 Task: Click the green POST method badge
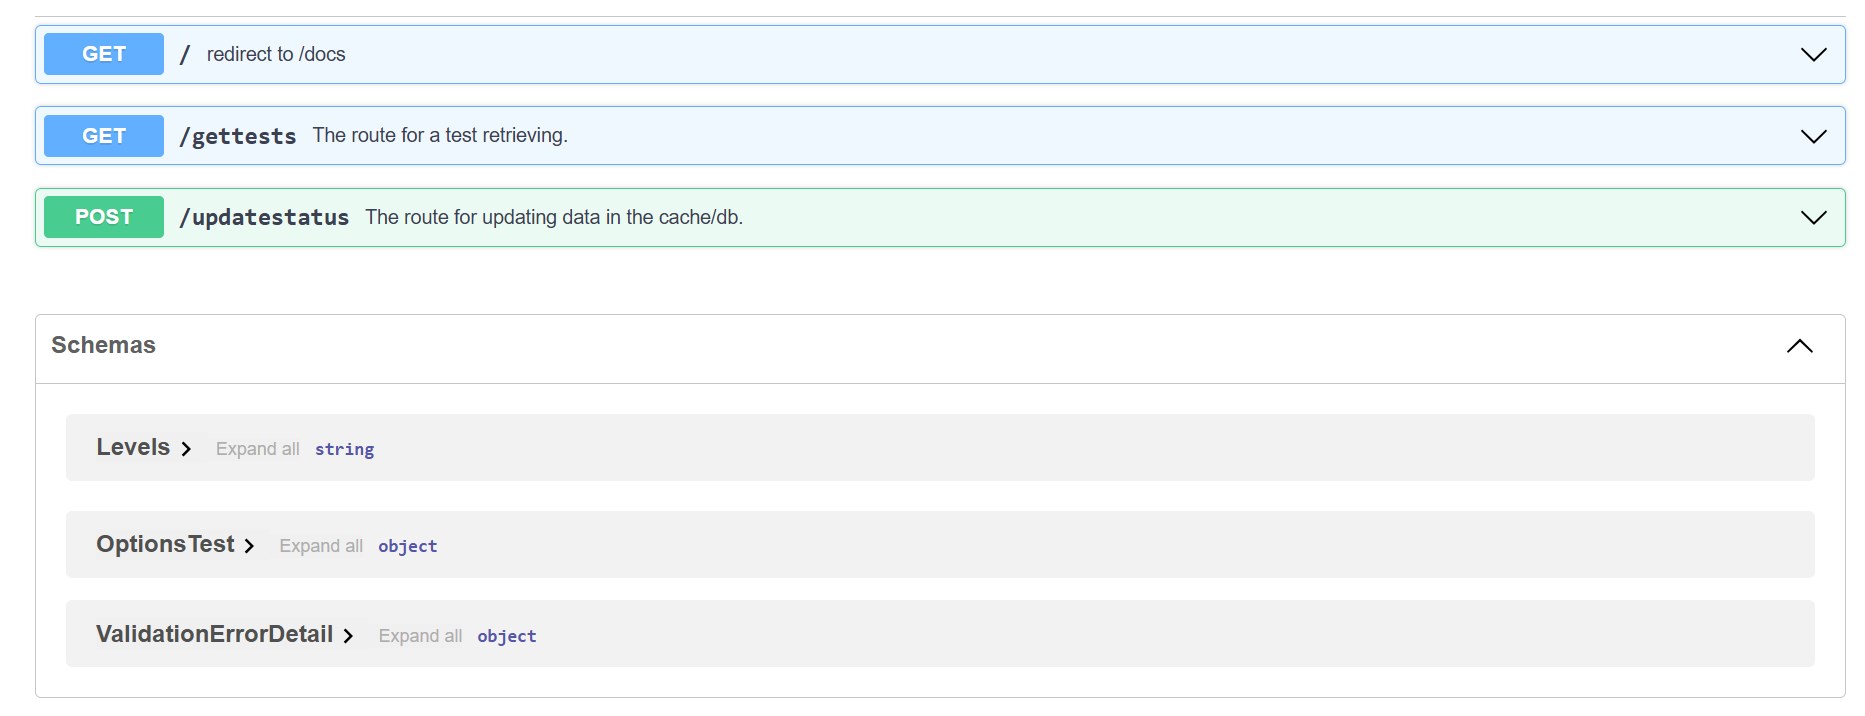point(104,217)
